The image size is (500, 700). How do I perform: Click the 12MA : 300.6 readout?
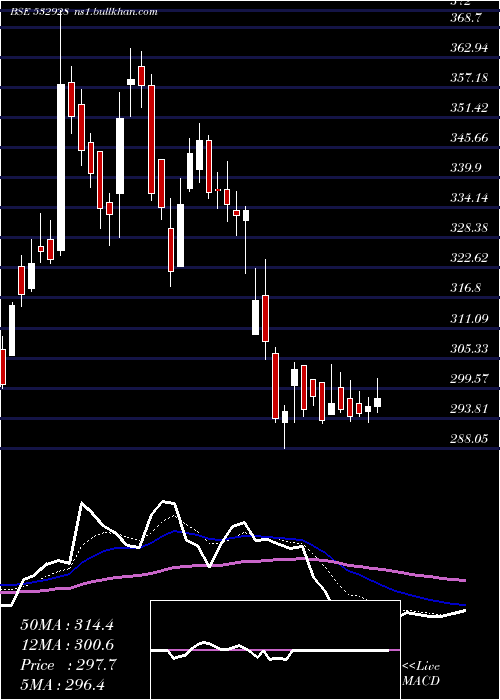[x=67, y=645]
